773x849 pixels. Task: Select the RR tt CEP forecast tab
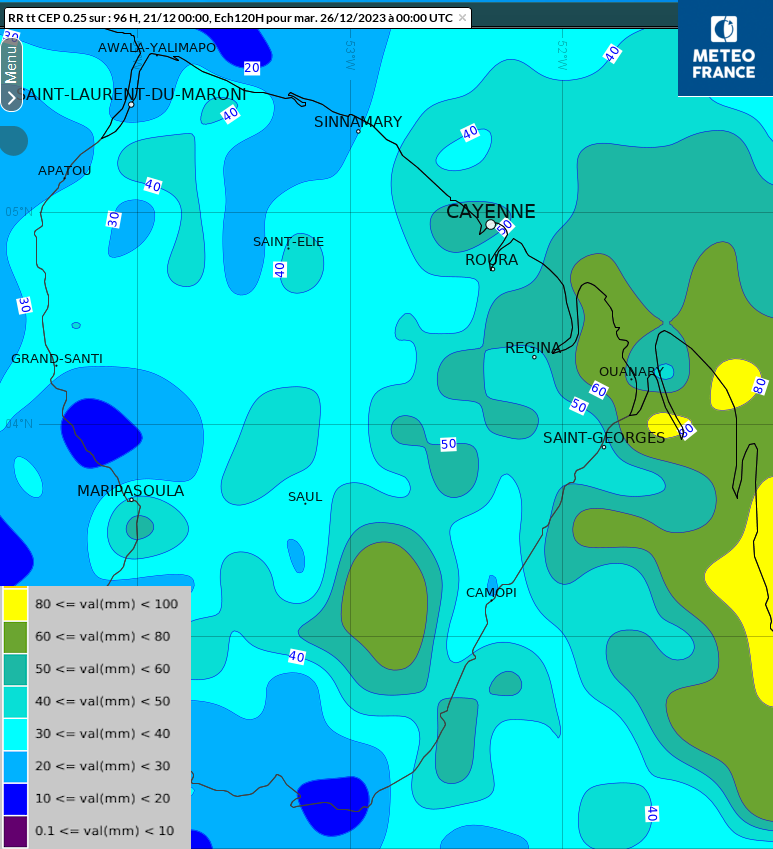[229, 18]
